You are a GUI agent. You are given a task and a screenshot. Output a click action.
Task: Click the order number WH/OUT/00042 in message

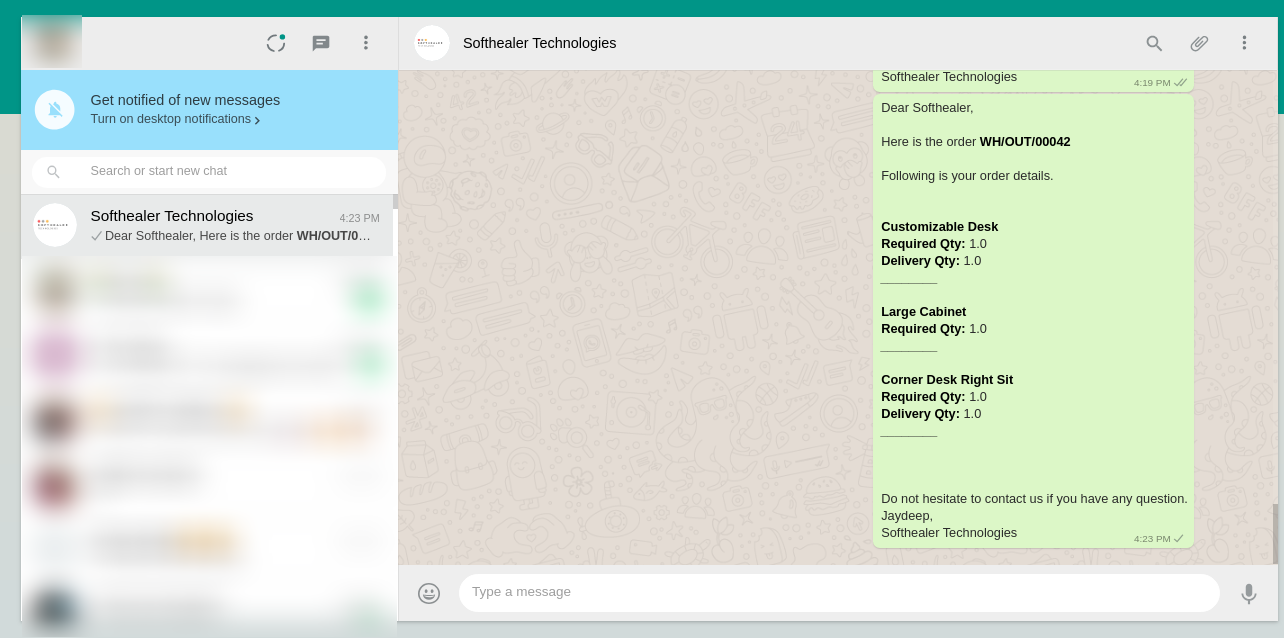pyautogui.click(x=1025, y=142)
